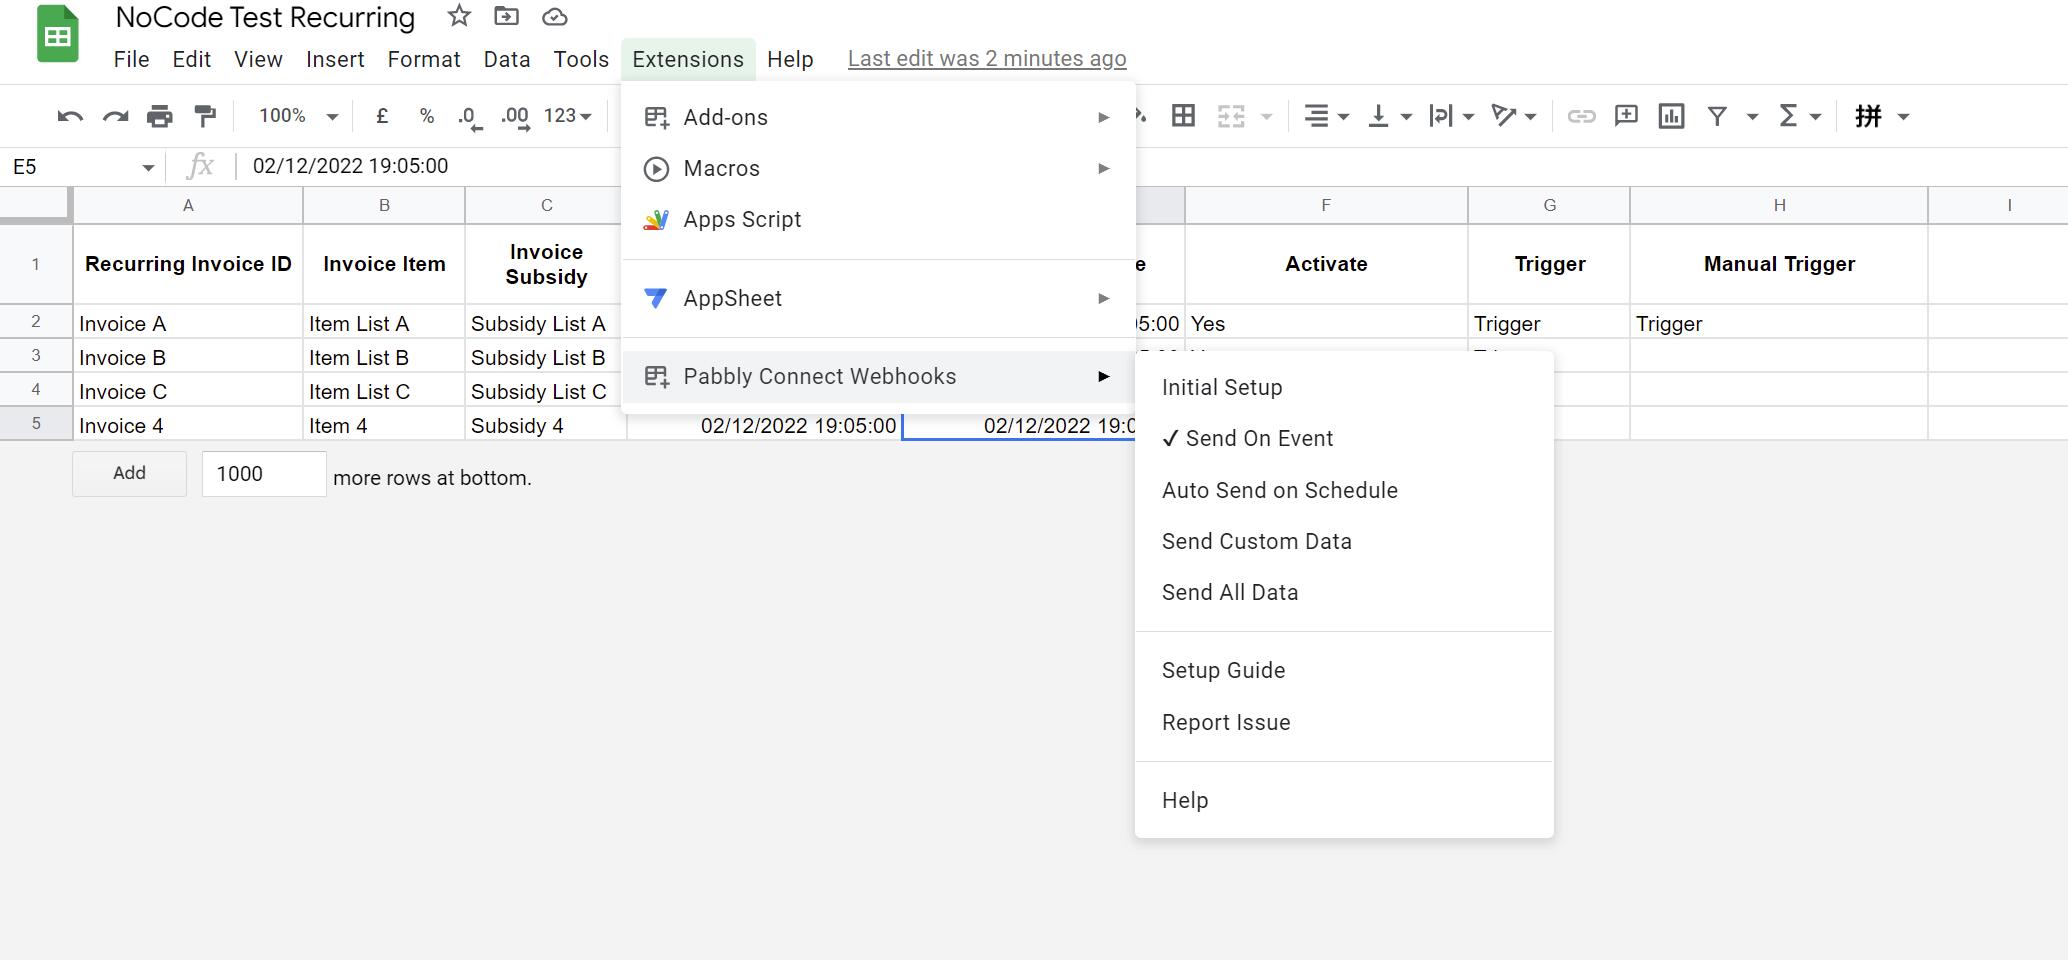Select the row 3 header
Image resolution: width=2068 pixels, height=960 pixels.
(36, 356)
